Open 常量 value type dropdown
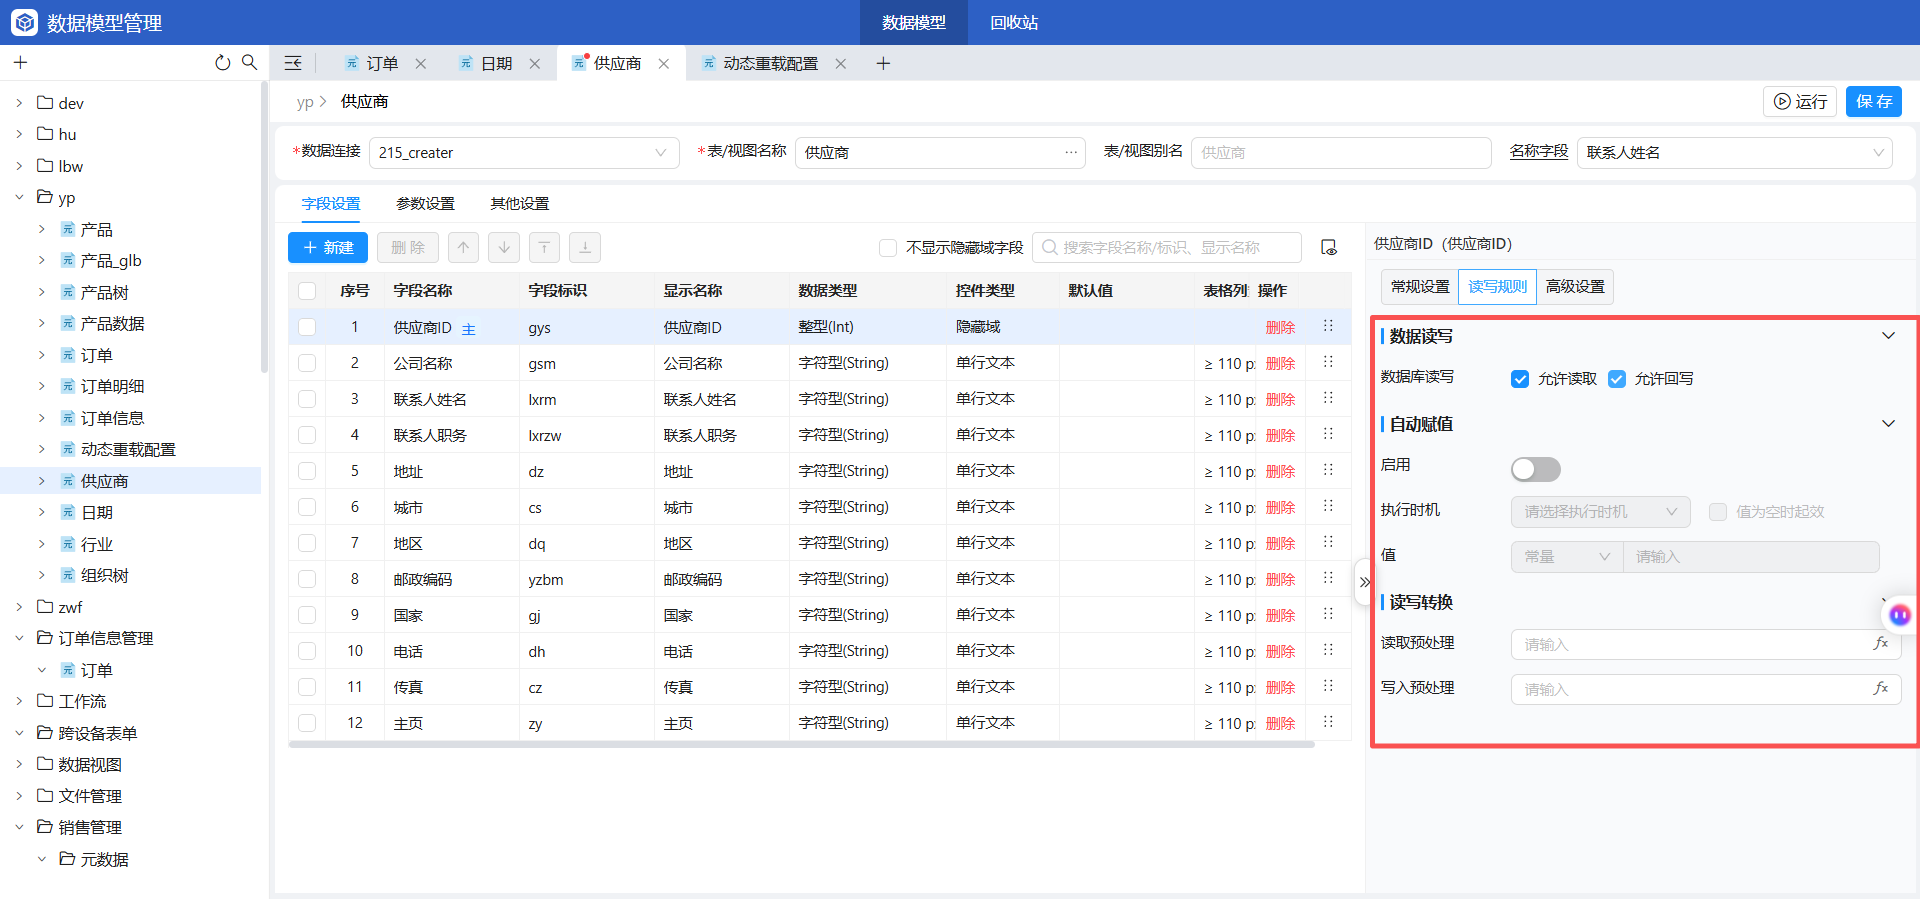Screen dimensions: 1920x899 point(1566,557)
